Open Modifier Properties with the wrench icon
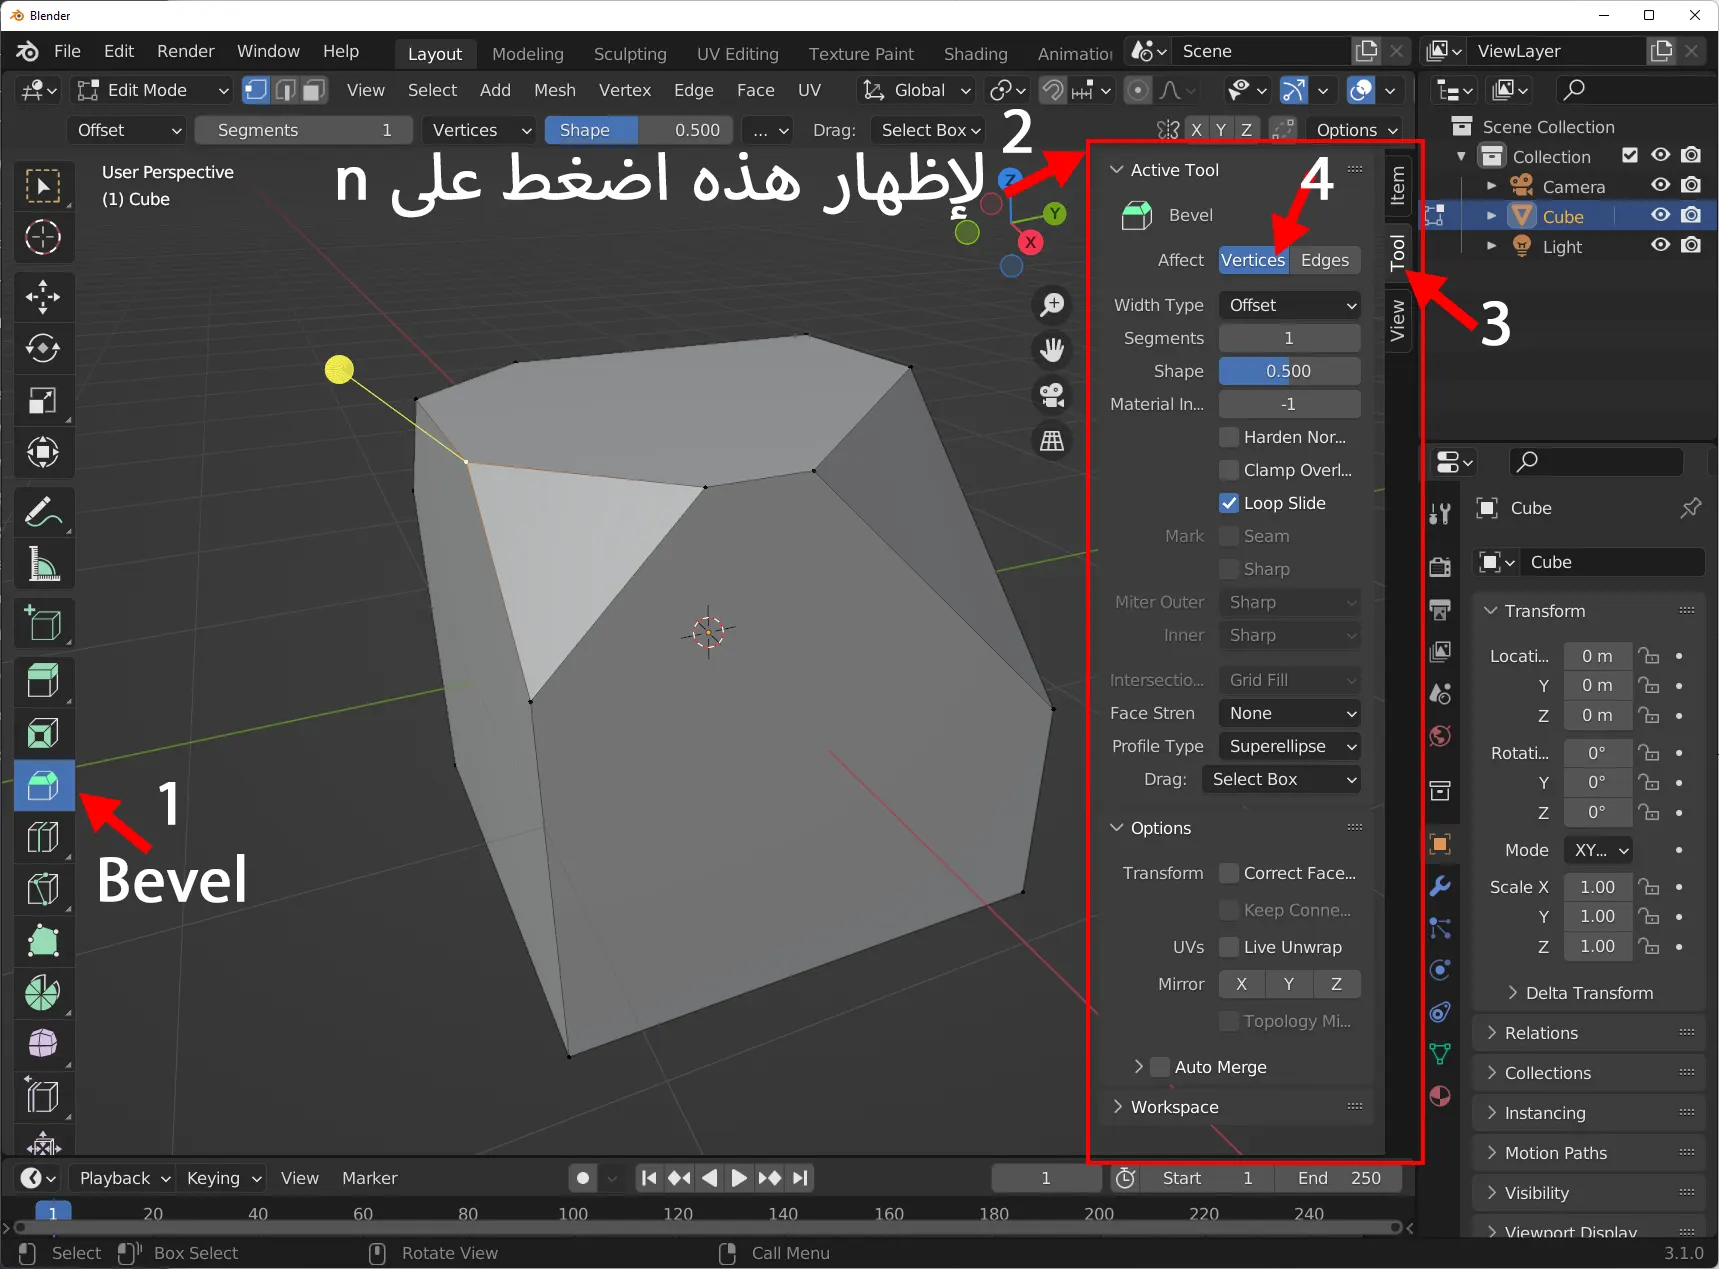 tap(1439, 886)
